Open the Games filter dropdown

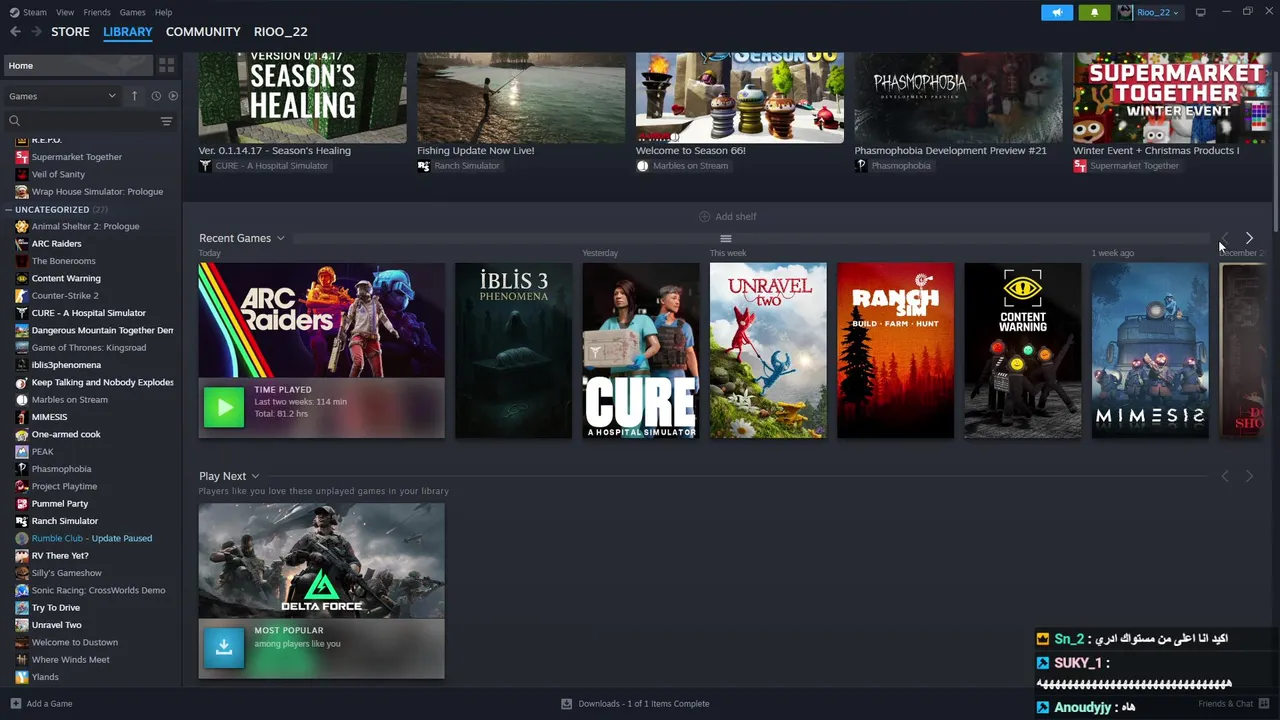click(x=62, y=96)
